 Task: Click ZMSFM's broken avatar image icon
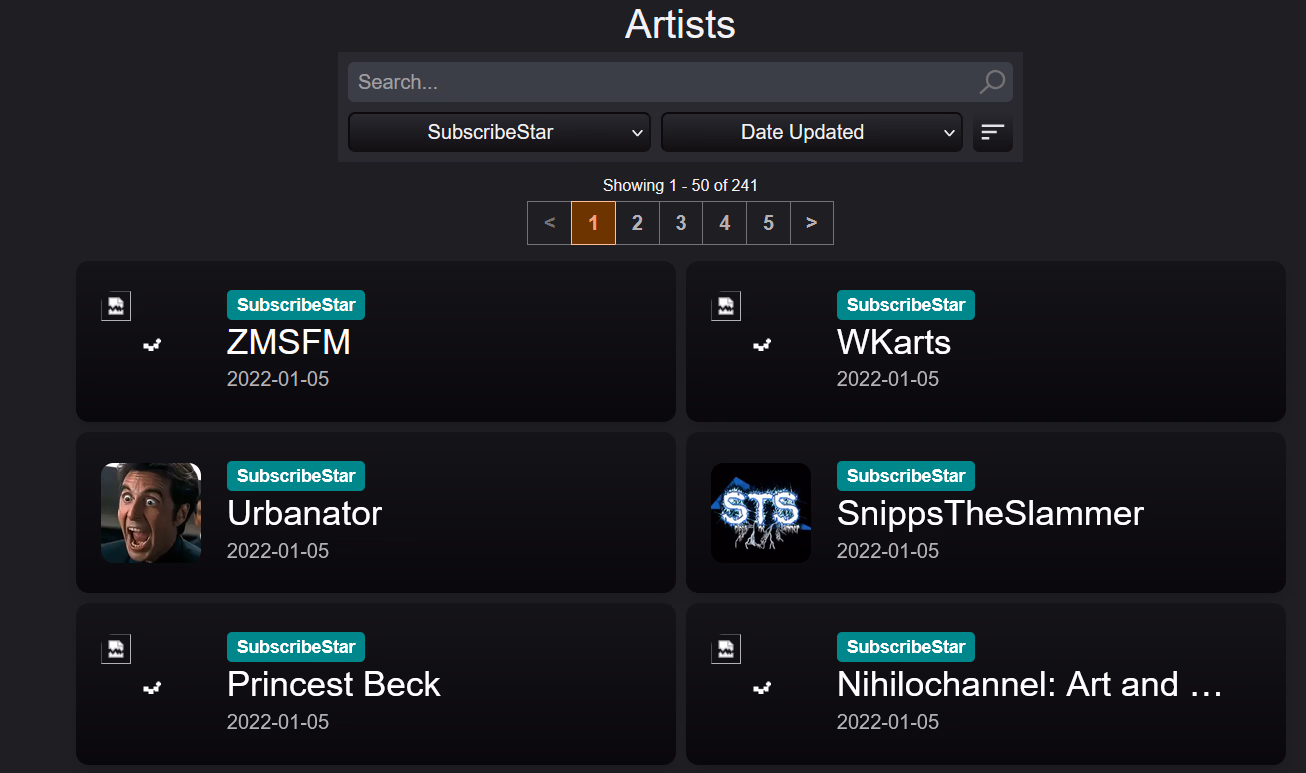(116, 306)
